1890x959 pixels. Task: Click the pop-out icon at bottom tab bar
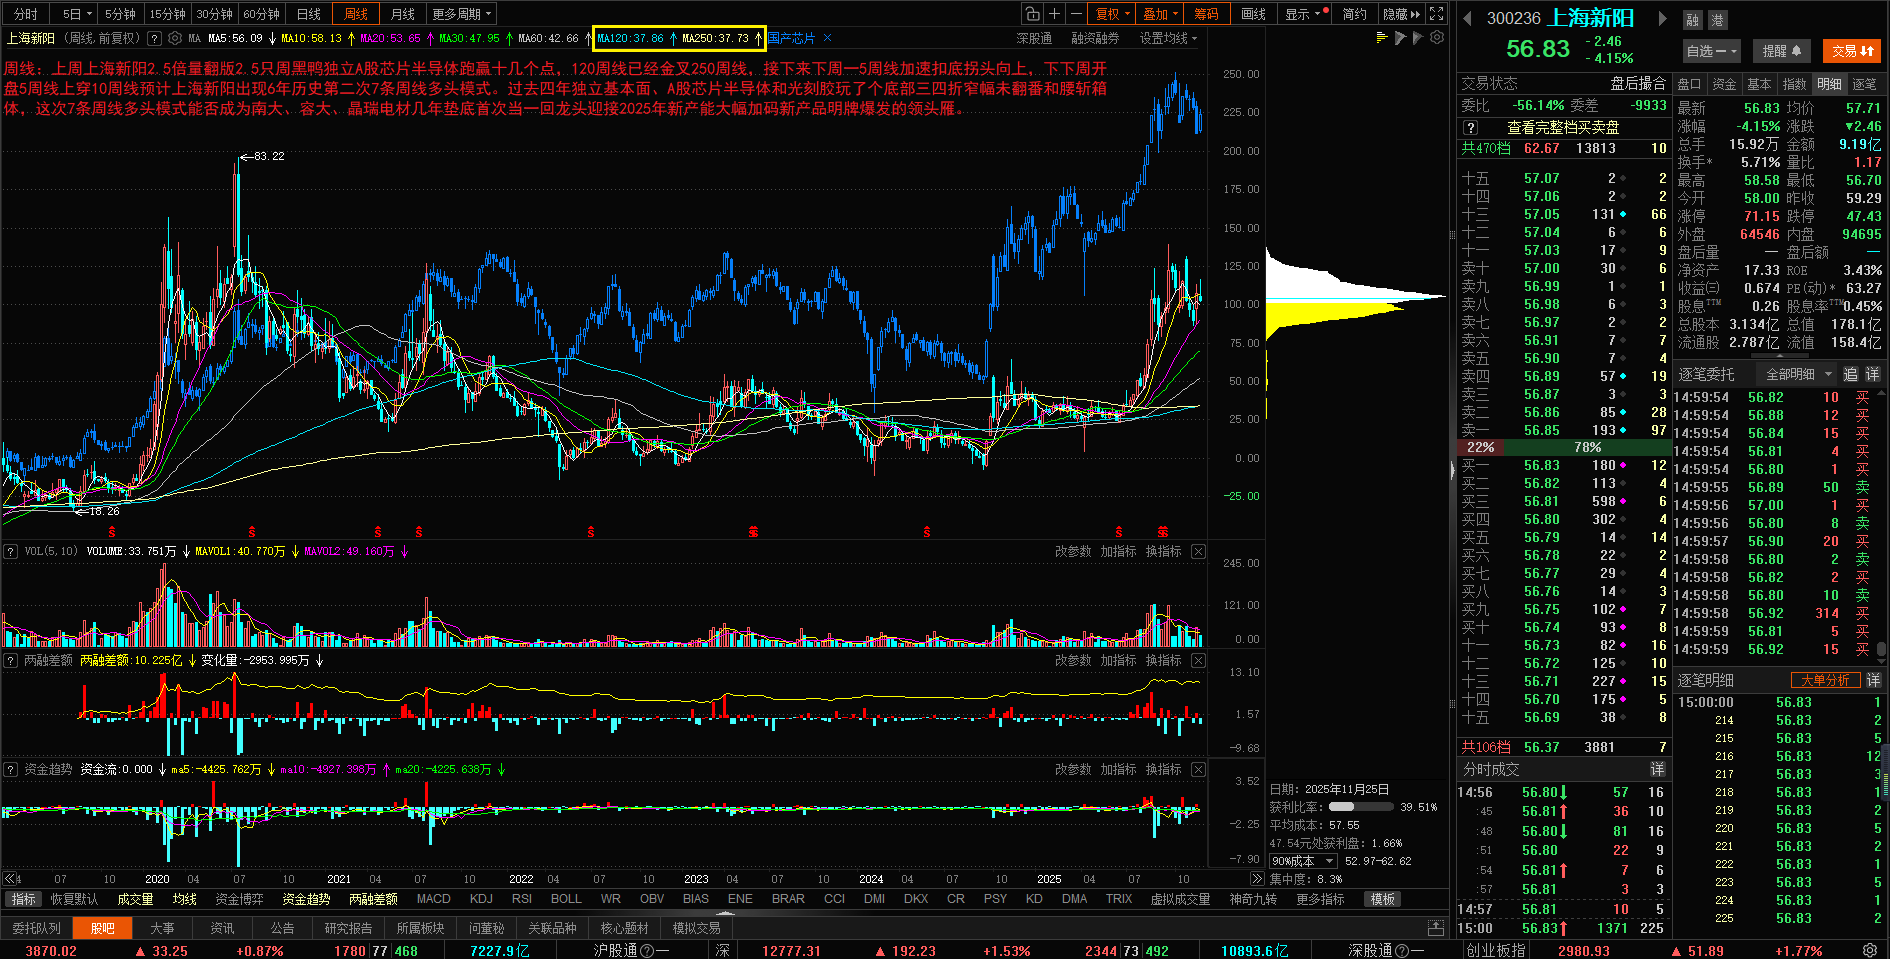click(1436, 928)
